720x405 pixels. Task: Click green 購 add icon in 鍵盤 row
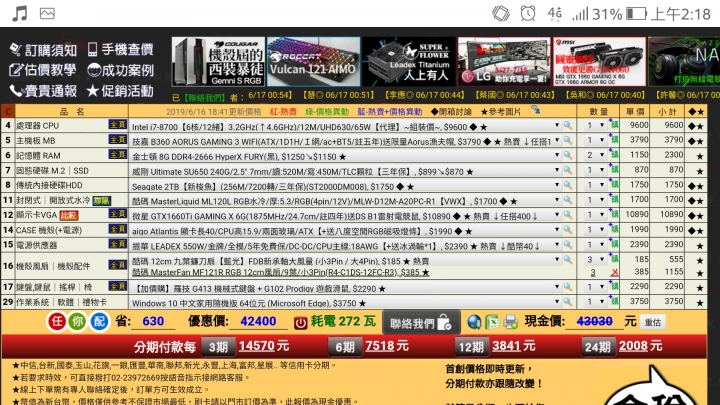[x=614, y=286]
